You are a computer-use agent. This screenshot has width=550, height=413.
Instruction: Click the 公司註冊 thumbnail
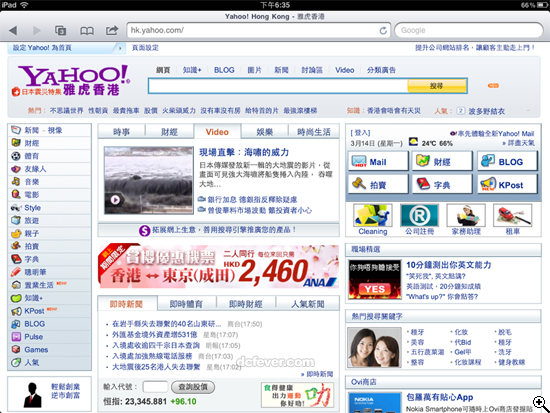point(420,215)
